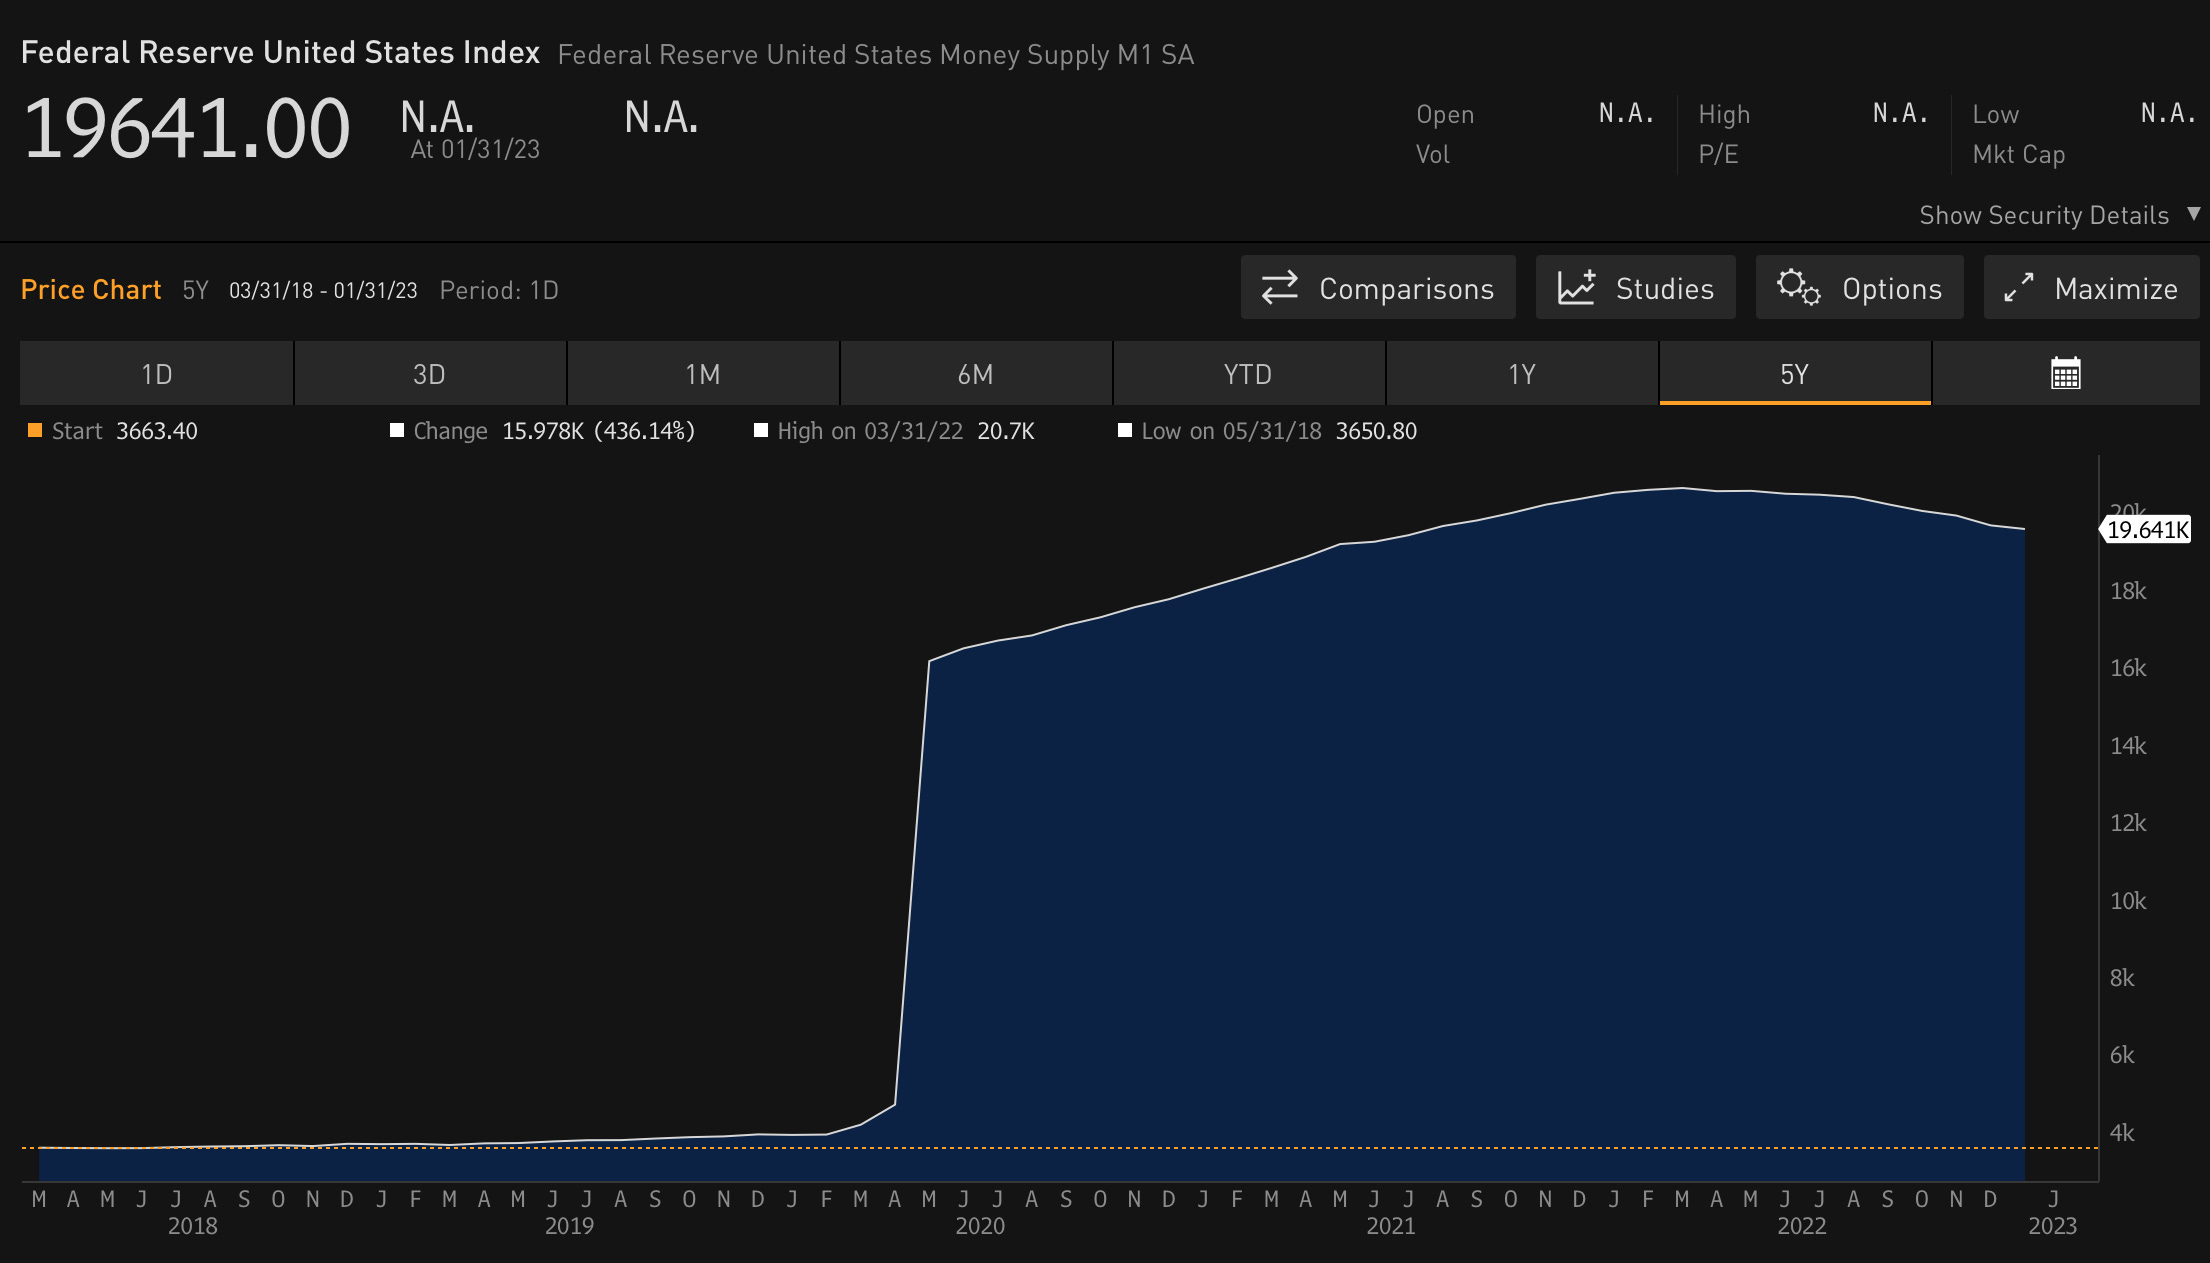Click the Change value 15.978K (436.14%)
This screenshot has height=1263, width=2210.
point(598,431)
